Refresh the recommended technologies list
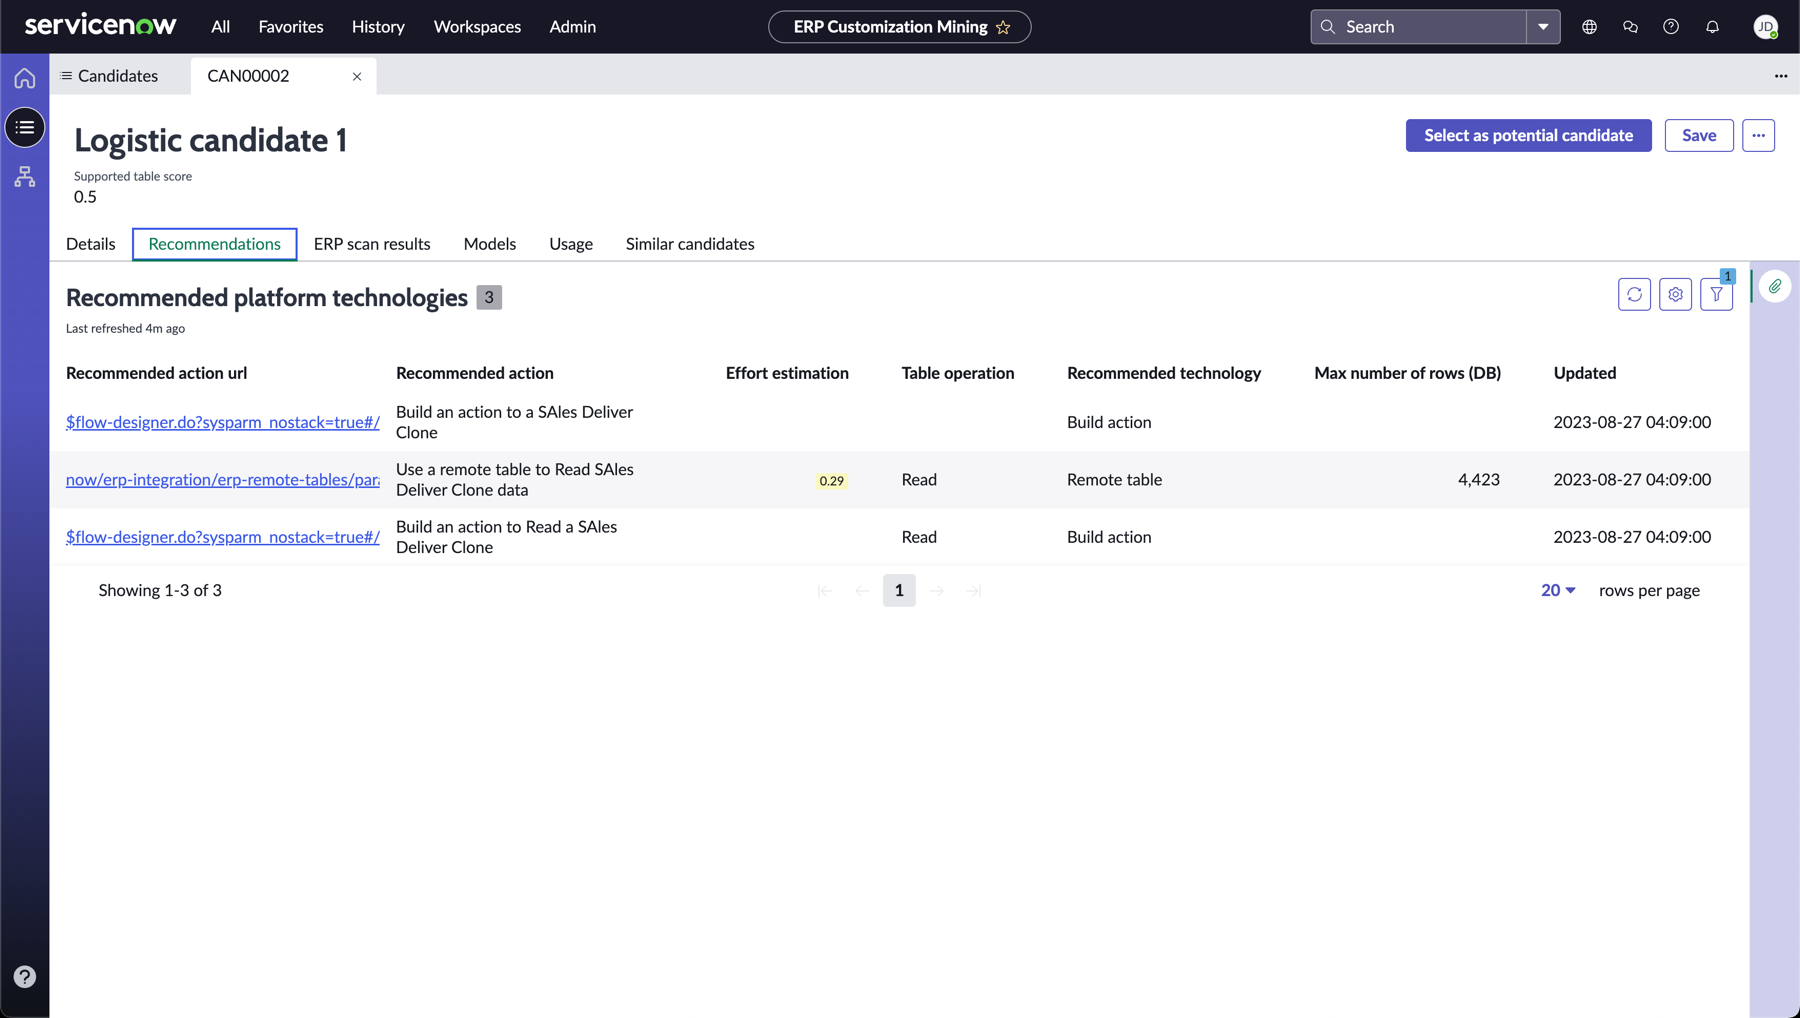The width and height of the screenshot is (1800, 1018). (1634, 294)
